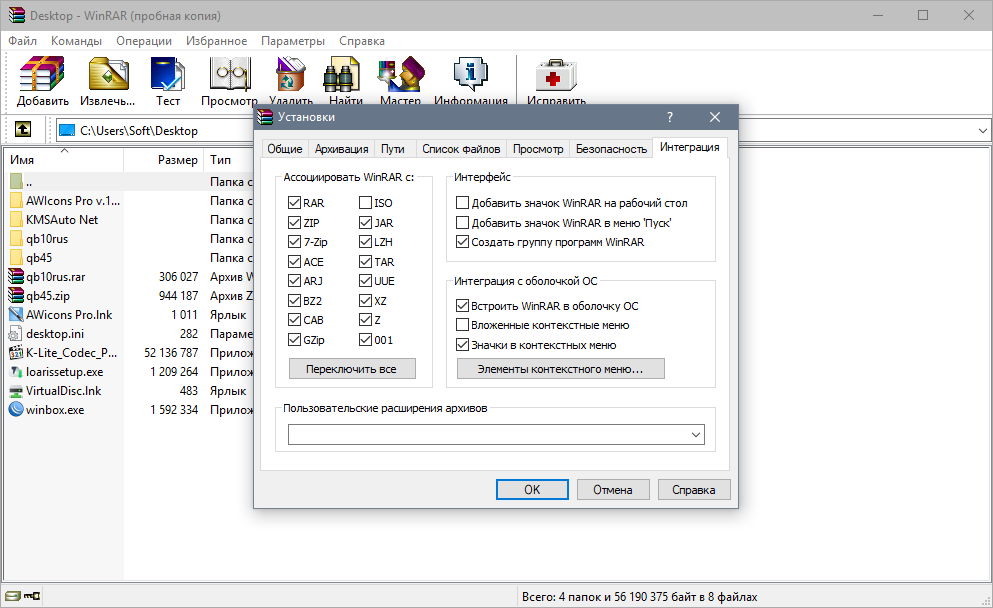
Task: Click the qb45.zip archive icon
Action: pyautogui.click(x=16, y=296)
